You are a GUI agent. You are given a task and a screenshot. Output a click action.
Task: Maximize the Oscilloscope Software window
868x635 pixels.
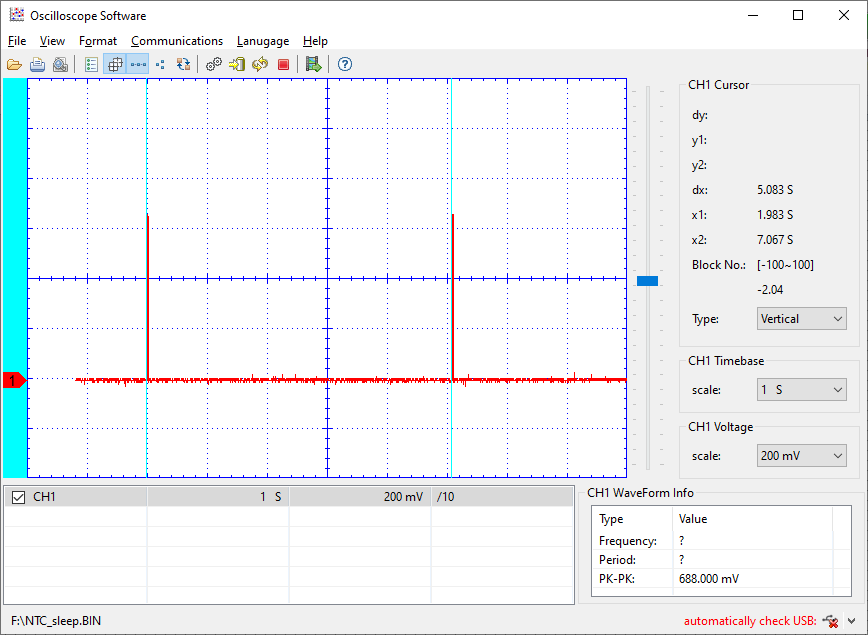click(x=798, y=15)
